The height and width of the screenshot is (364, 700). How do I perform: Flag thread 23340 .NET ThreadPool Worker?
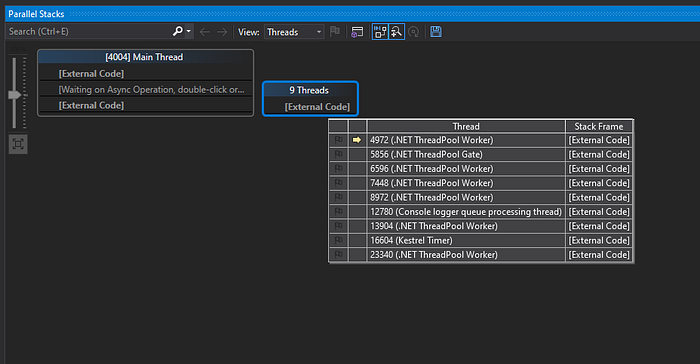tap(338, 255)
